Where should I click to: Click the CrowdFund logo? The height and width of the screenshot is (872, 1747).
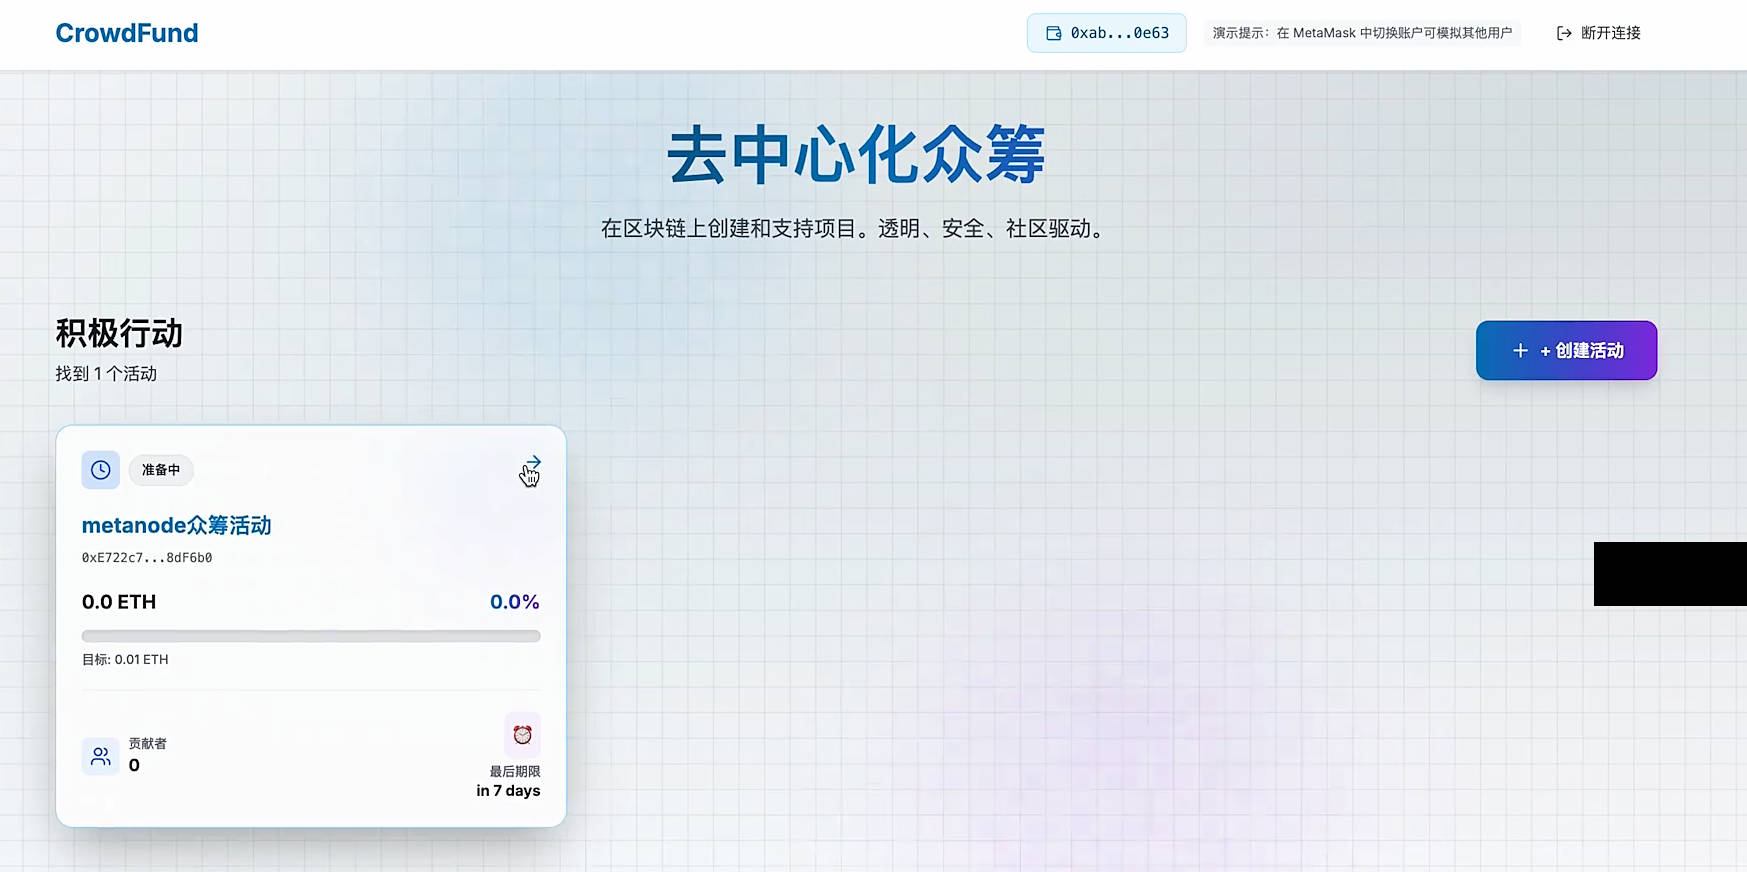coord(127,33)
